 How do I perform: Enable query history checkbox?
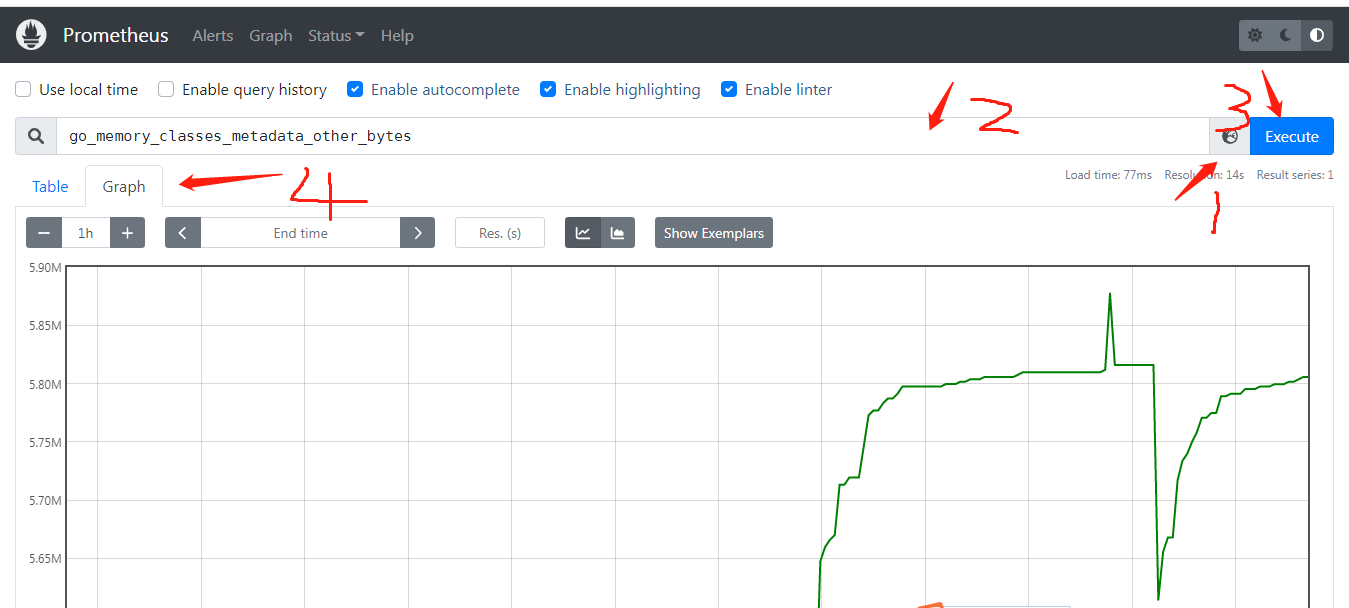coord(166,89)
